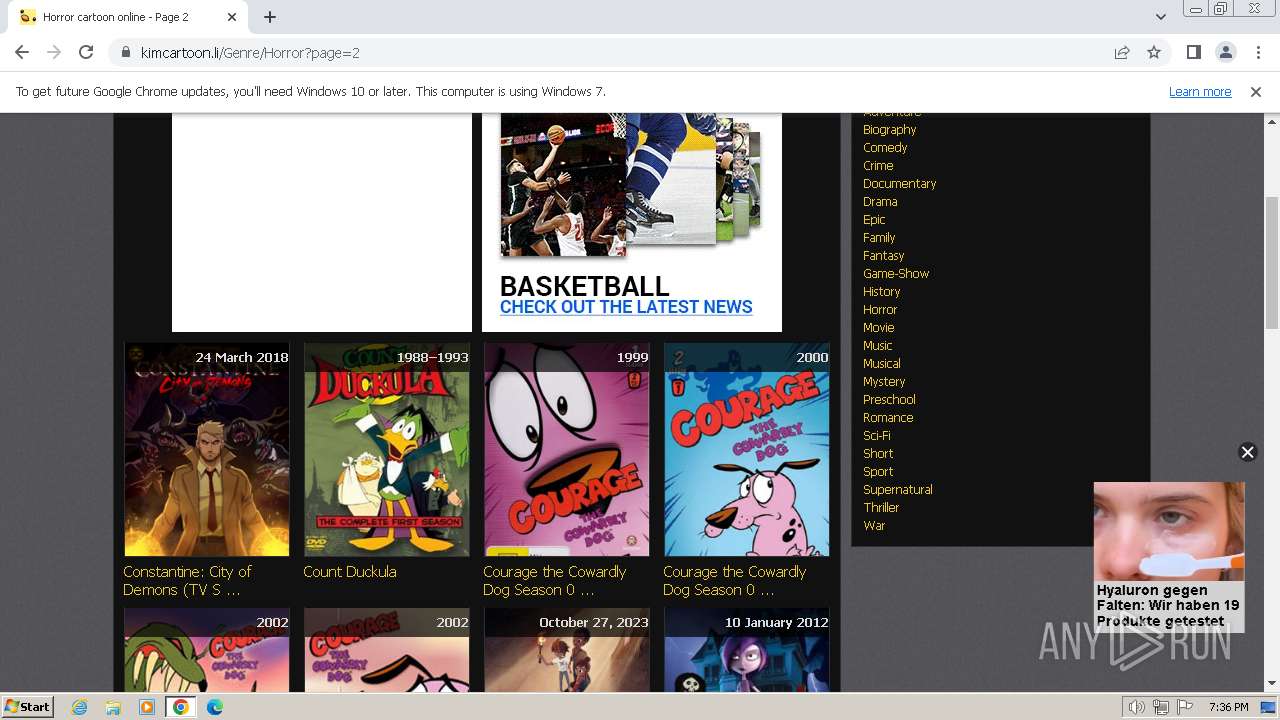
Task: Launch media player from taskbar
Action: coord(147,707)
